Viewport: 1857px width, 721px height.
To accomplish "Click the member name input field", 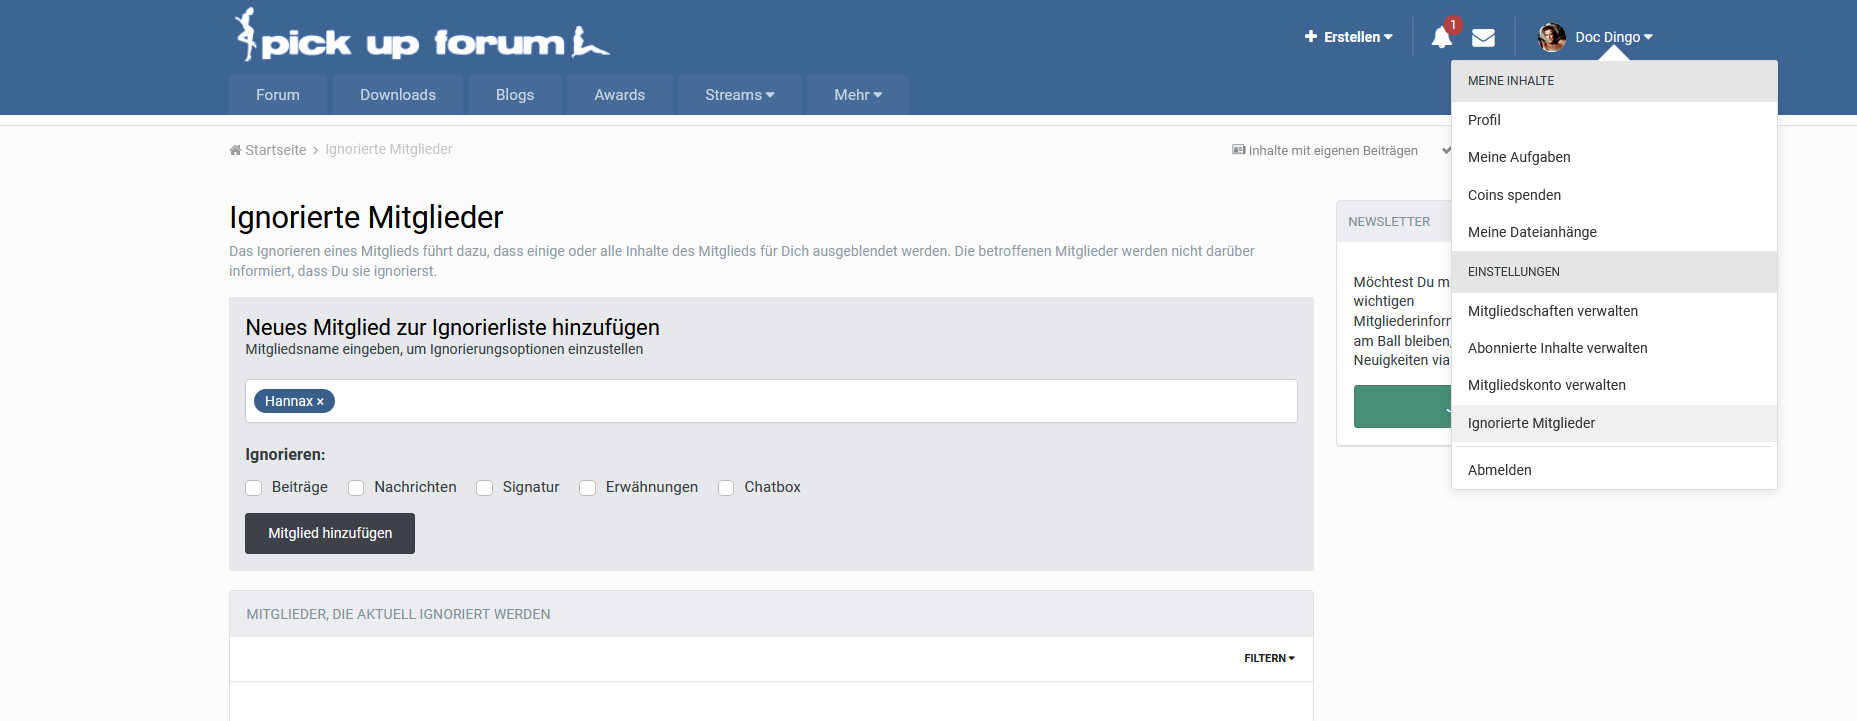I will pyautogui.click(x=800, y=401).
